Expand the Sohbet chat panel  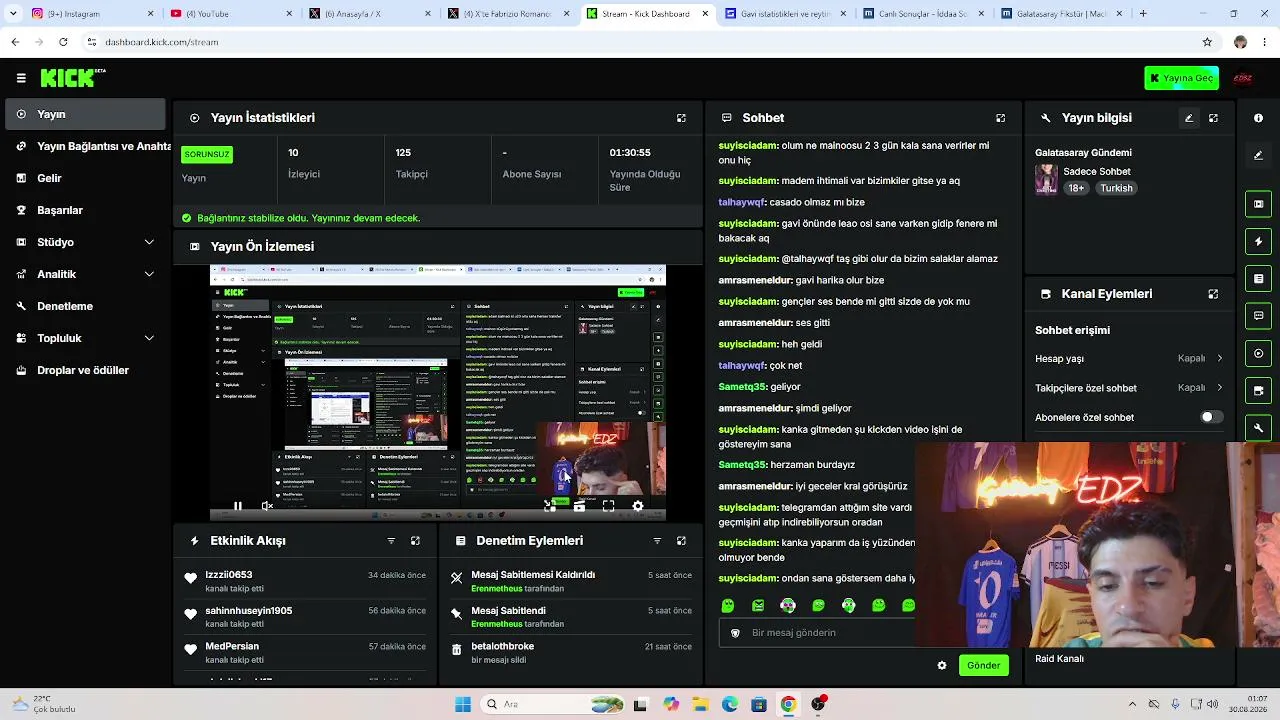(1000, 118)
